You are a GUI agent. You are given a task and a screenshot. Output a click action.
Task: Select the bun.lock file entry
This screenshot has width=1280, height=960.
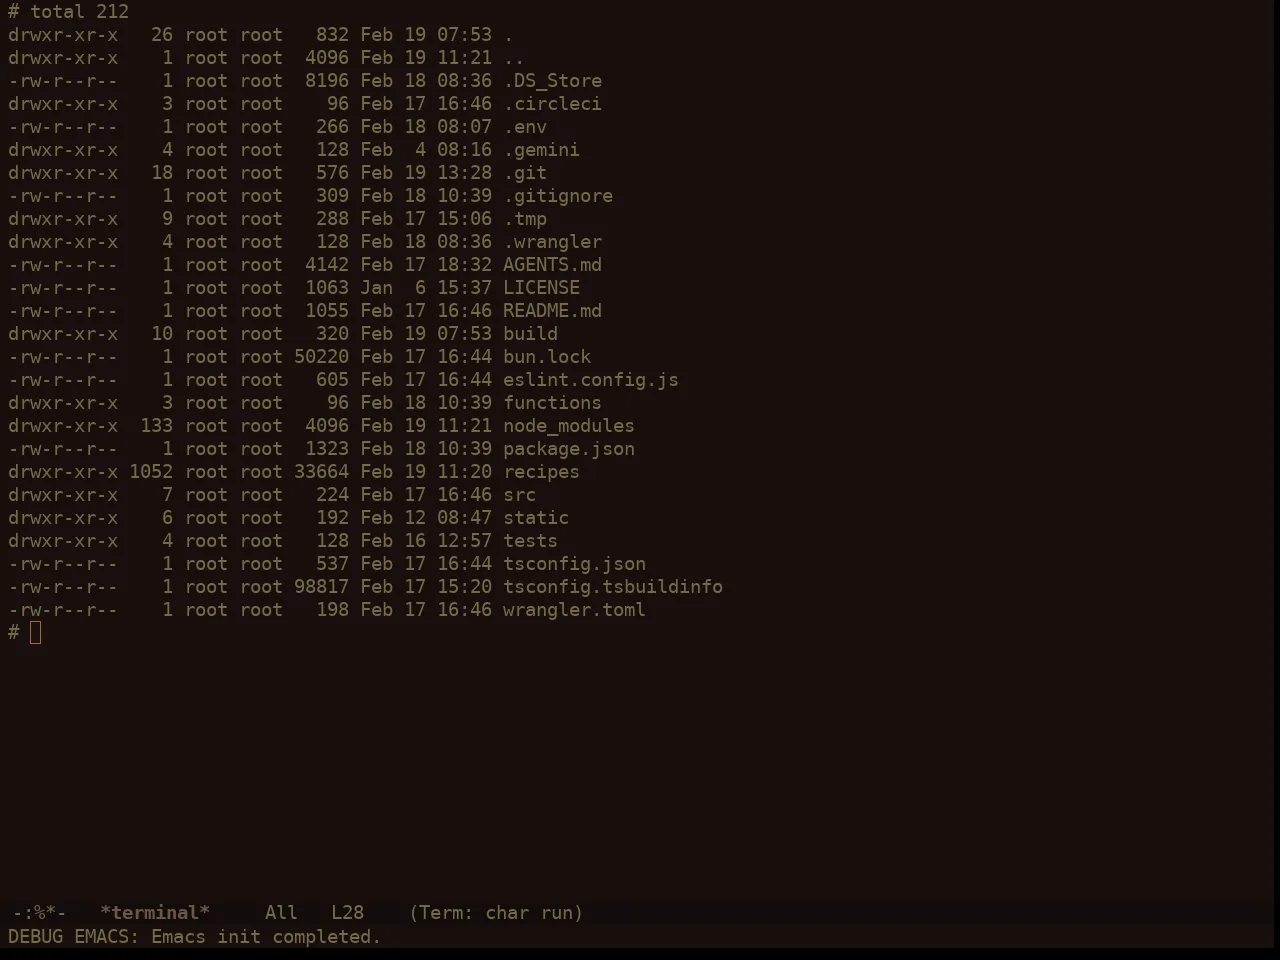[547, 357]
